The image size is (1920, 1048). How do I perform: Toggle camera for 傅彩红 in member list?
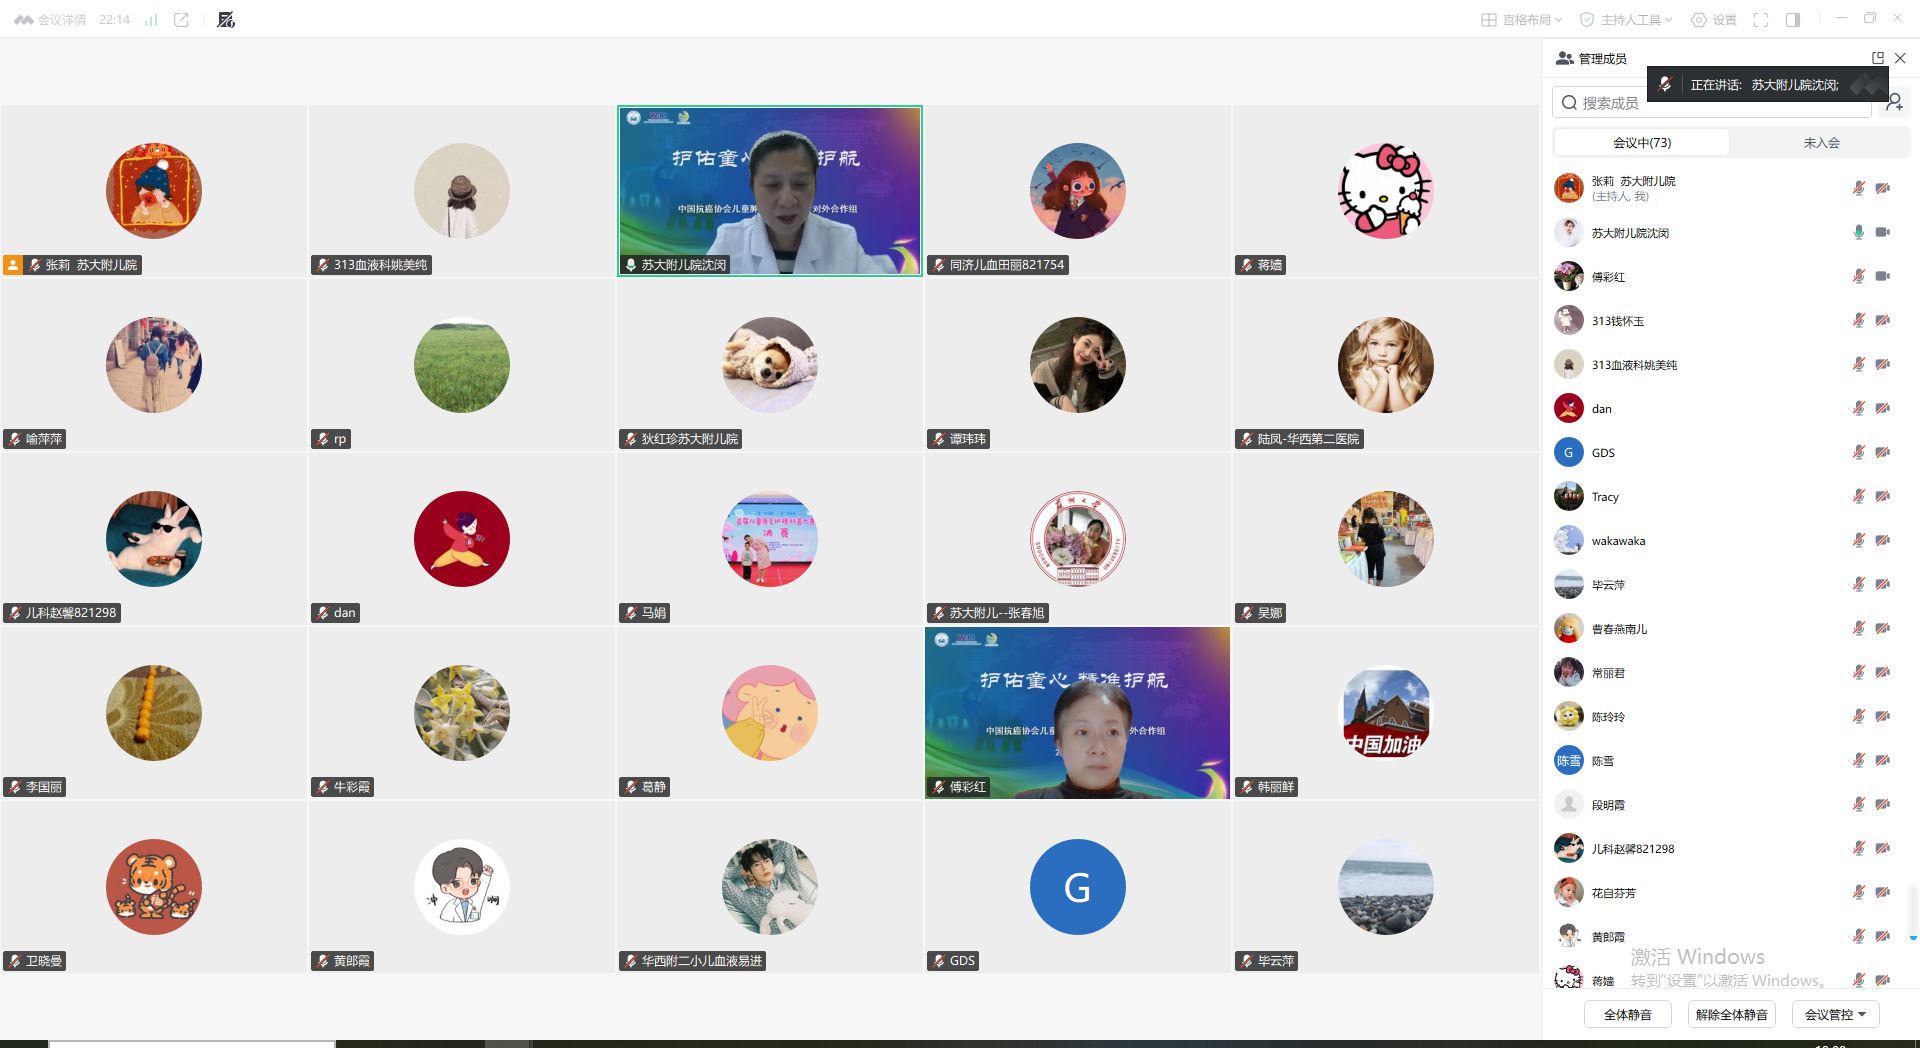click(1882, 277)
